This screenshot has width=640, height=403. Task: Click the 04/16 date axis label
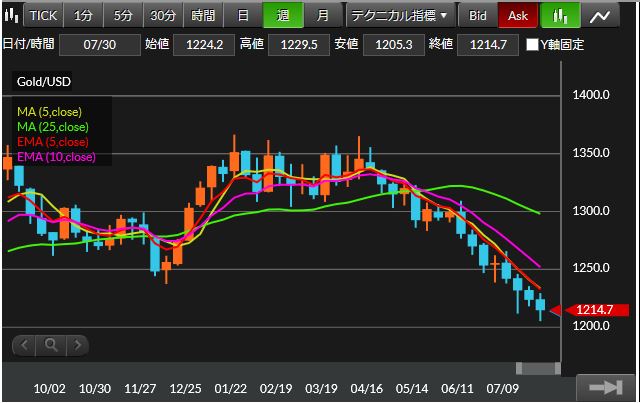[x=367, y=388]
